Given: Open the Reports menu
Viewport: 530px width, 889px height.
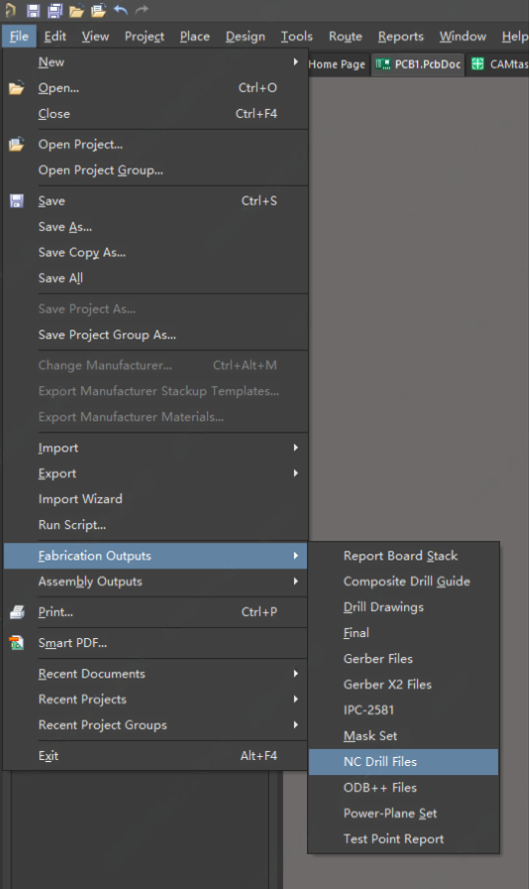Looking at the screenshot, I should [x=401, y=36].
